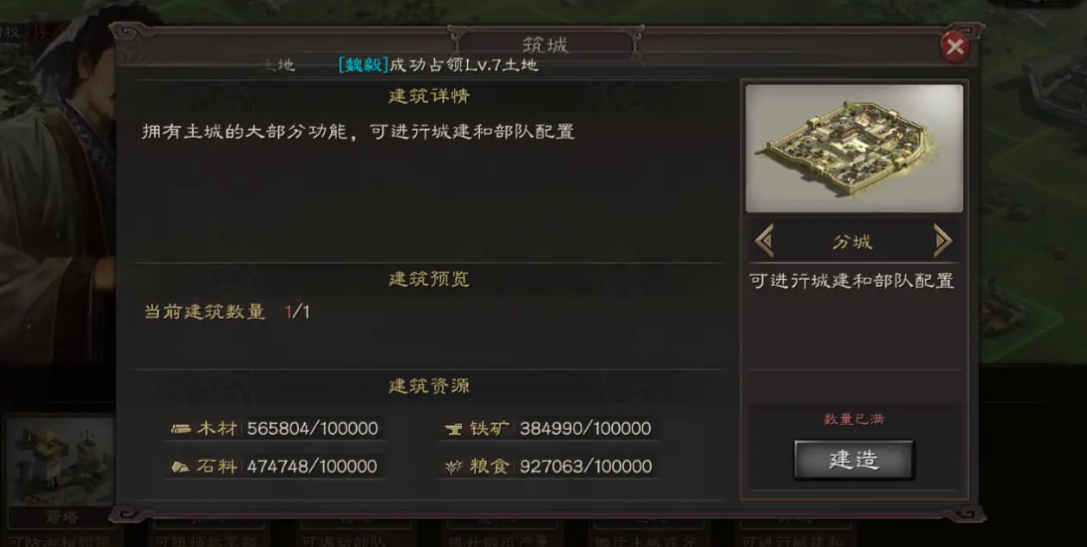
Task: Open the [魏毅] player name link
Action: click(x=363, y=65)
